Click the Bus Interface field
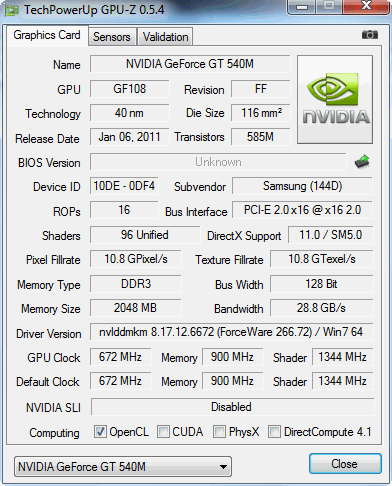392x486 pixels. click(302, 210)
